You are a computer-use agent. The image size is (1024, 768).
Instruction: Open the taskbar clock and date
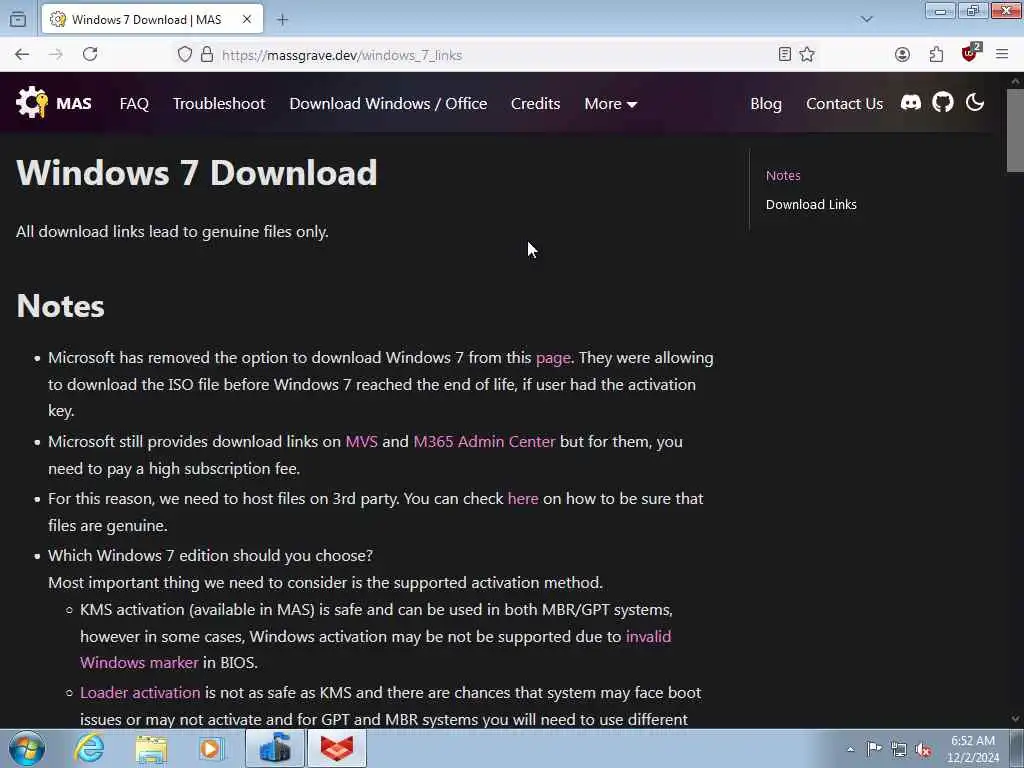(x=973, y=749)
